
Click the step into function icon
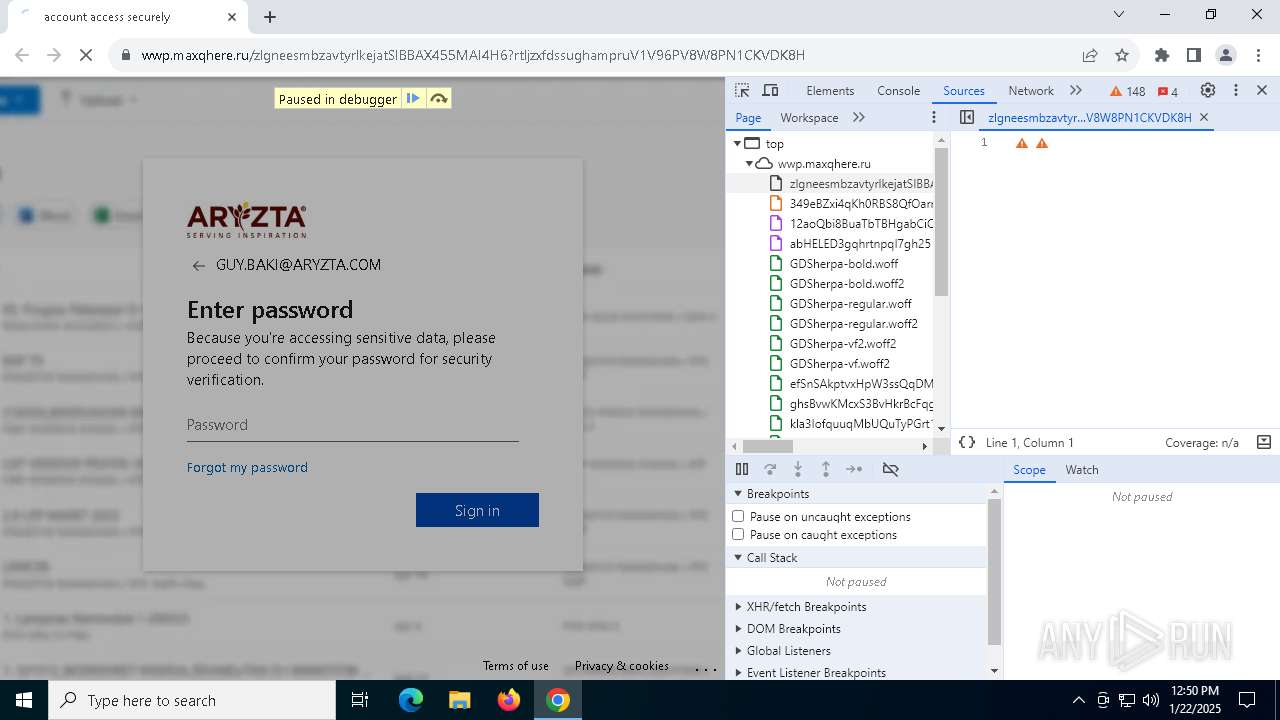798,469
